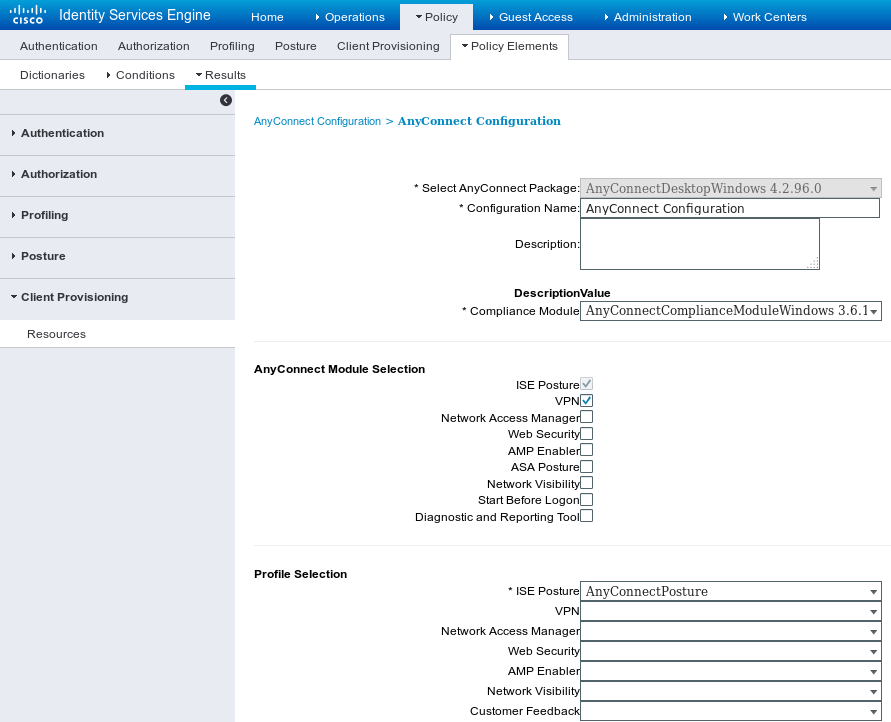Expand the Profiling sidebar section
Viewport: 891px width, 722px height.
[x=117, y=215]
